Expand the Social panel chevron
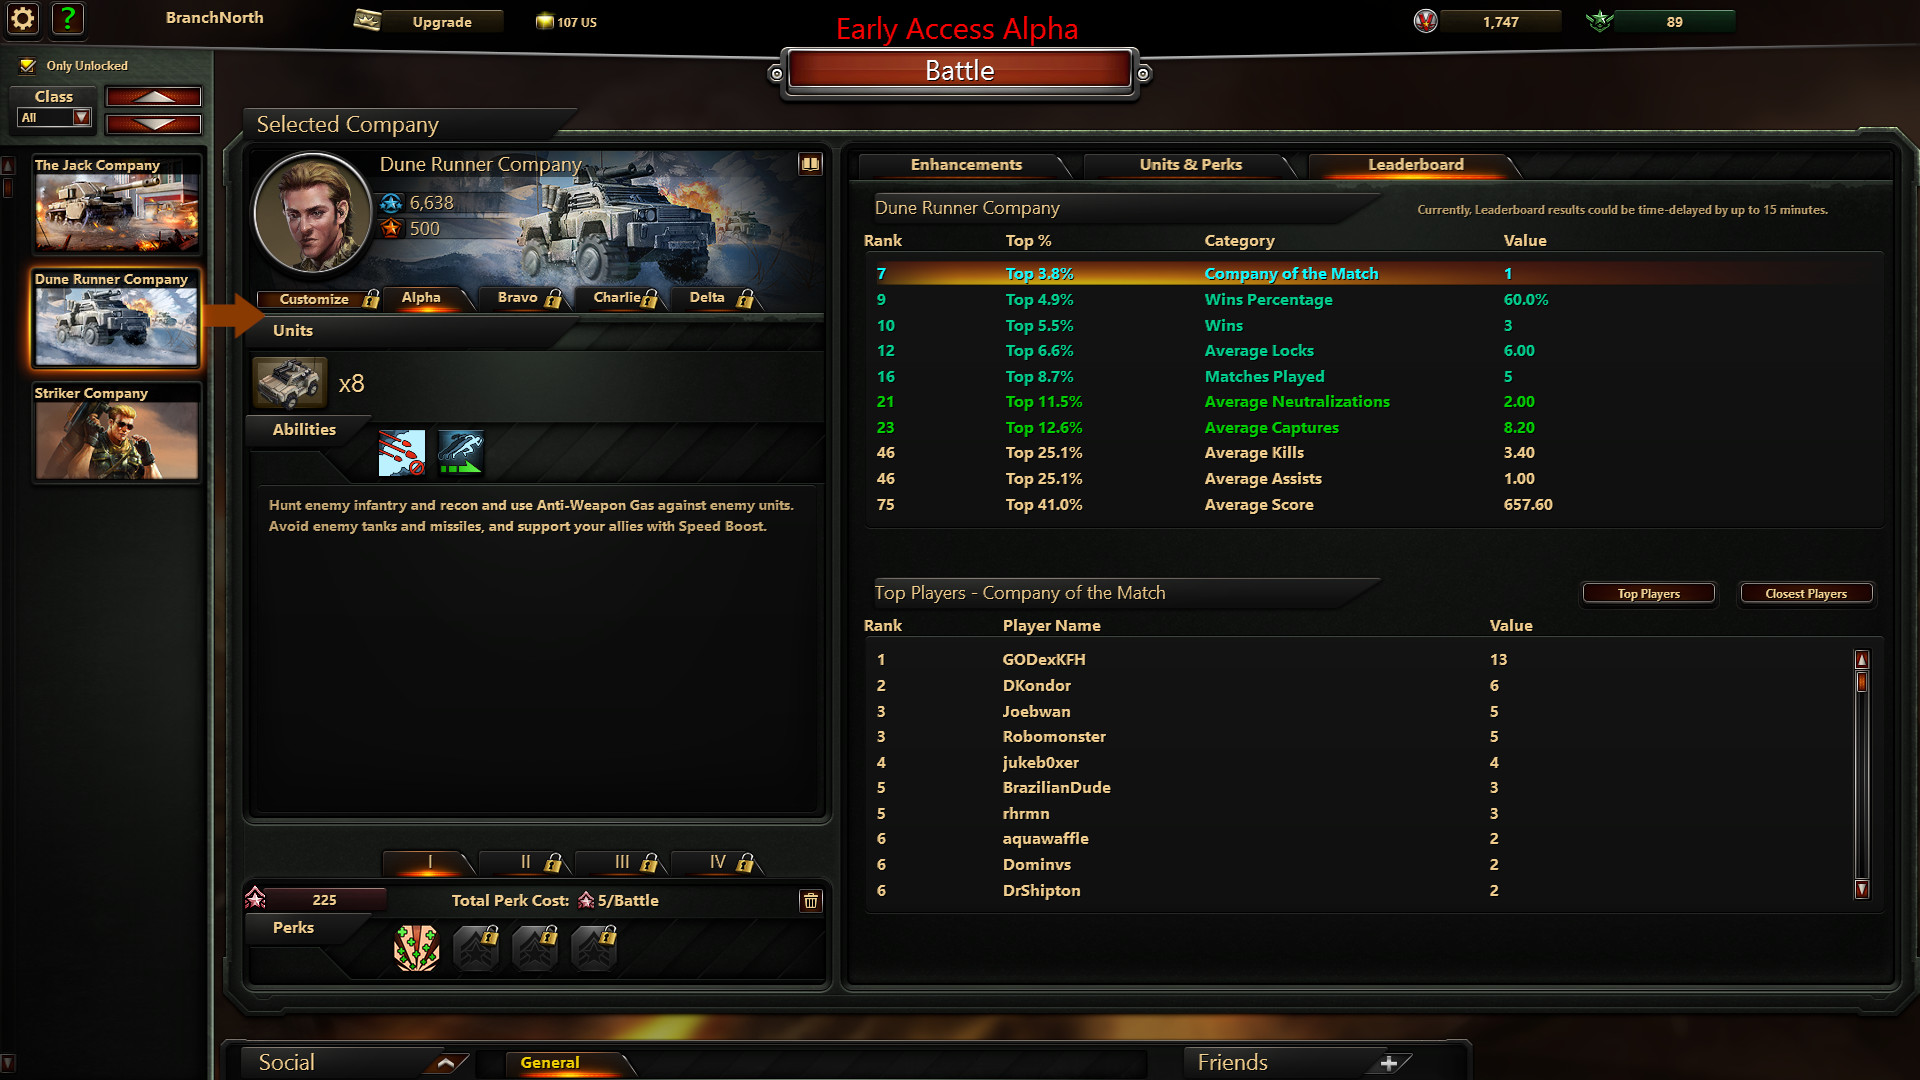 point(446,1063)
